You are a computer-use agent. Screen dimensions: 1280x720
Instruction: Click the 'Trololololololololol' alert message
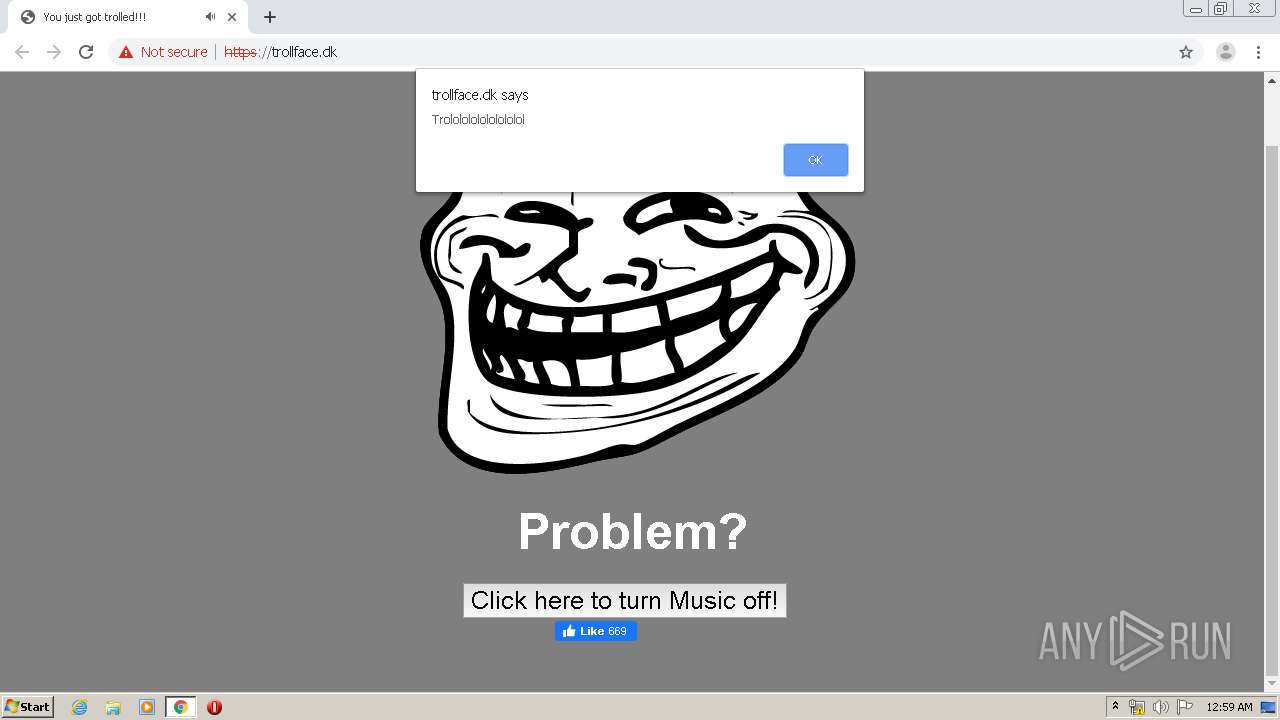click(478, 120)
